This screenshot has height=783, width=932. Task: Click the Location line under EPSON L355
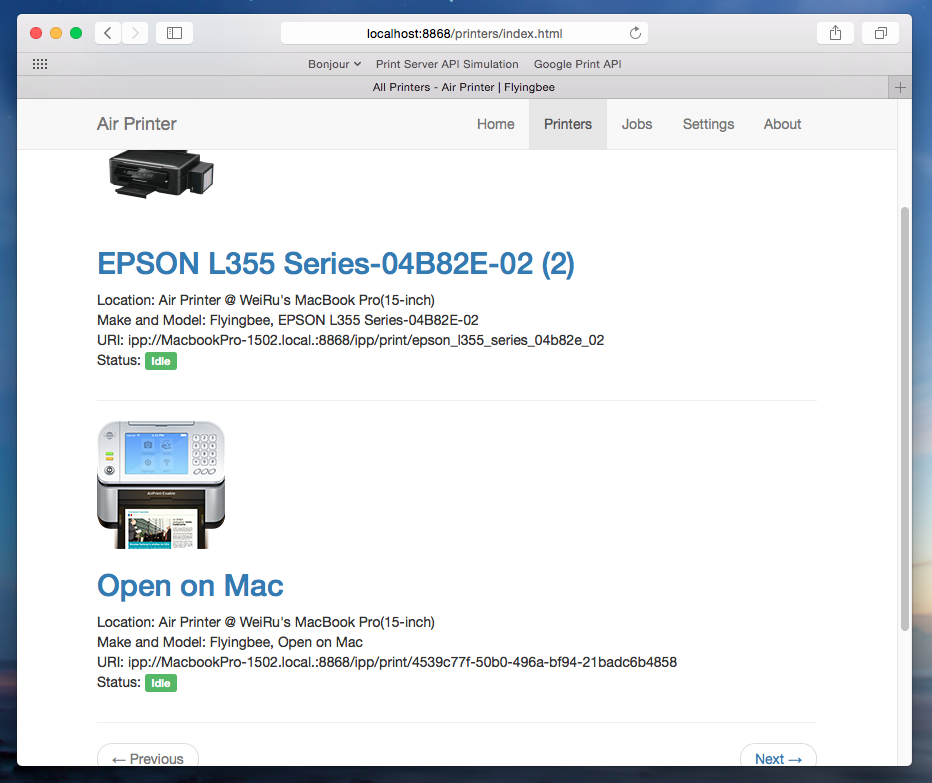[x=266, y=300]
